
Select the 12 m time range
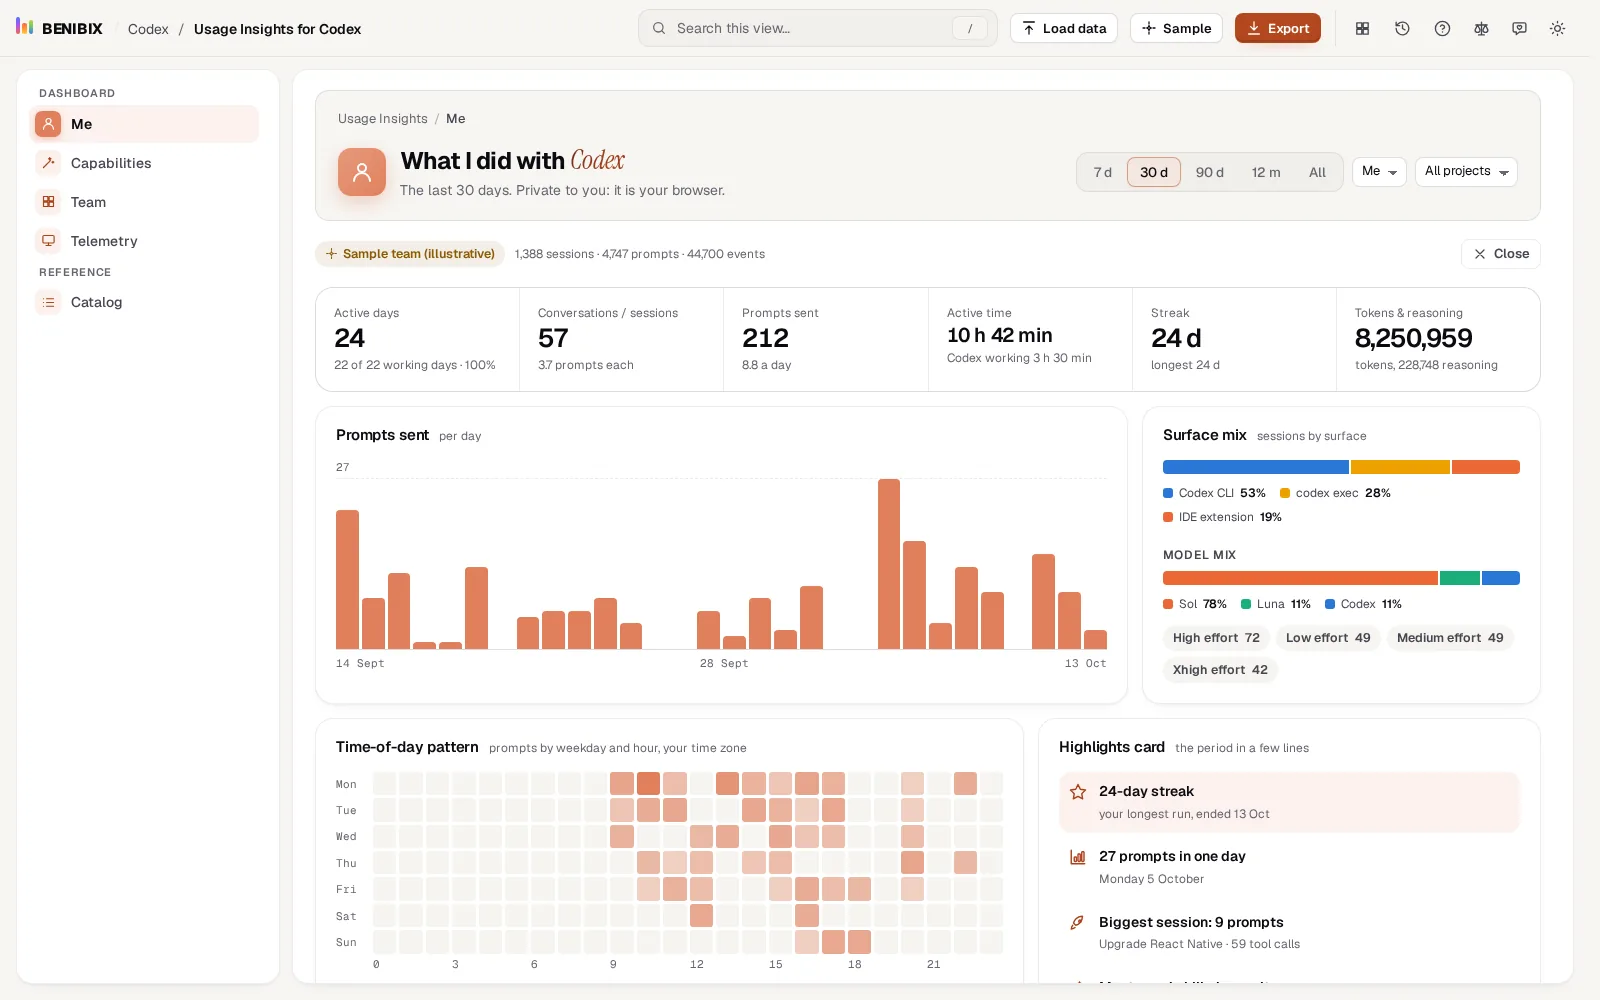tap(1266, 172)
